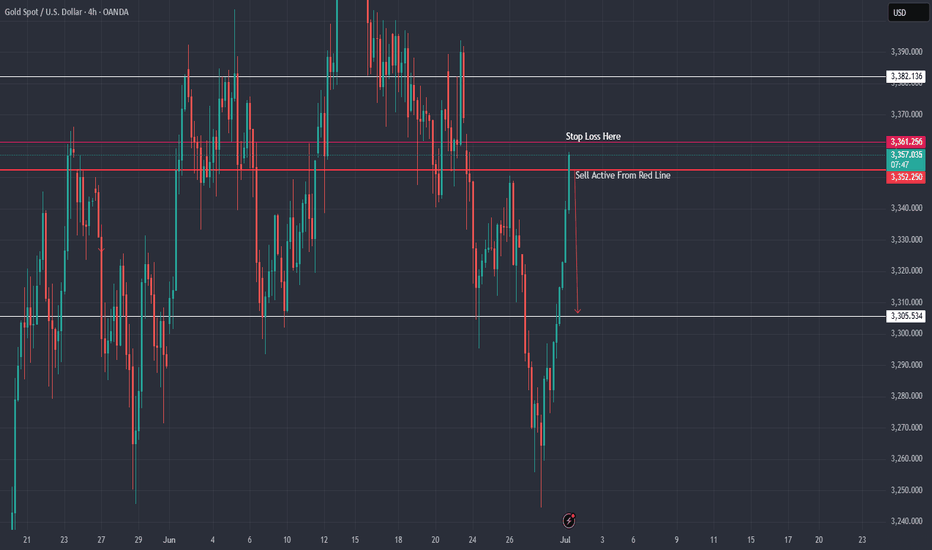The image size is (932, 550).
Task: Select the 3,382.136 price label
Action: [906, 76]
